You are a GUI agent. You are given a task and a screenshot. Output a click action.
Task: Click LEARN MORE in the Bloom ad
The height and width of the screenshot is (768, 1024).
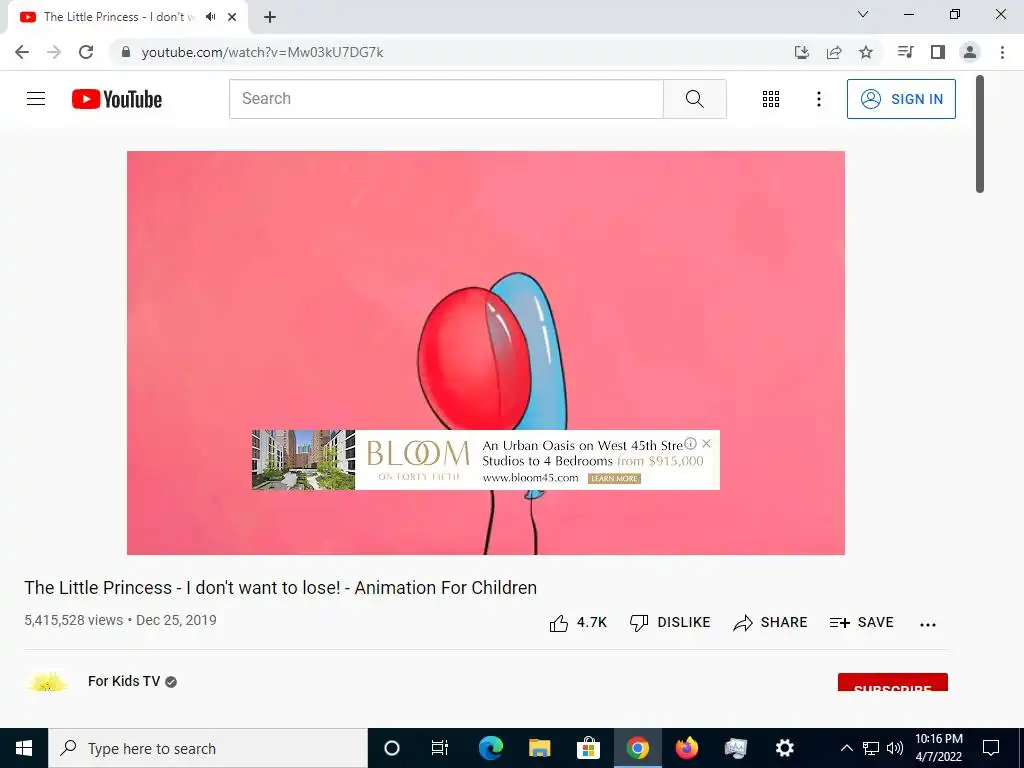click(614, 479)
